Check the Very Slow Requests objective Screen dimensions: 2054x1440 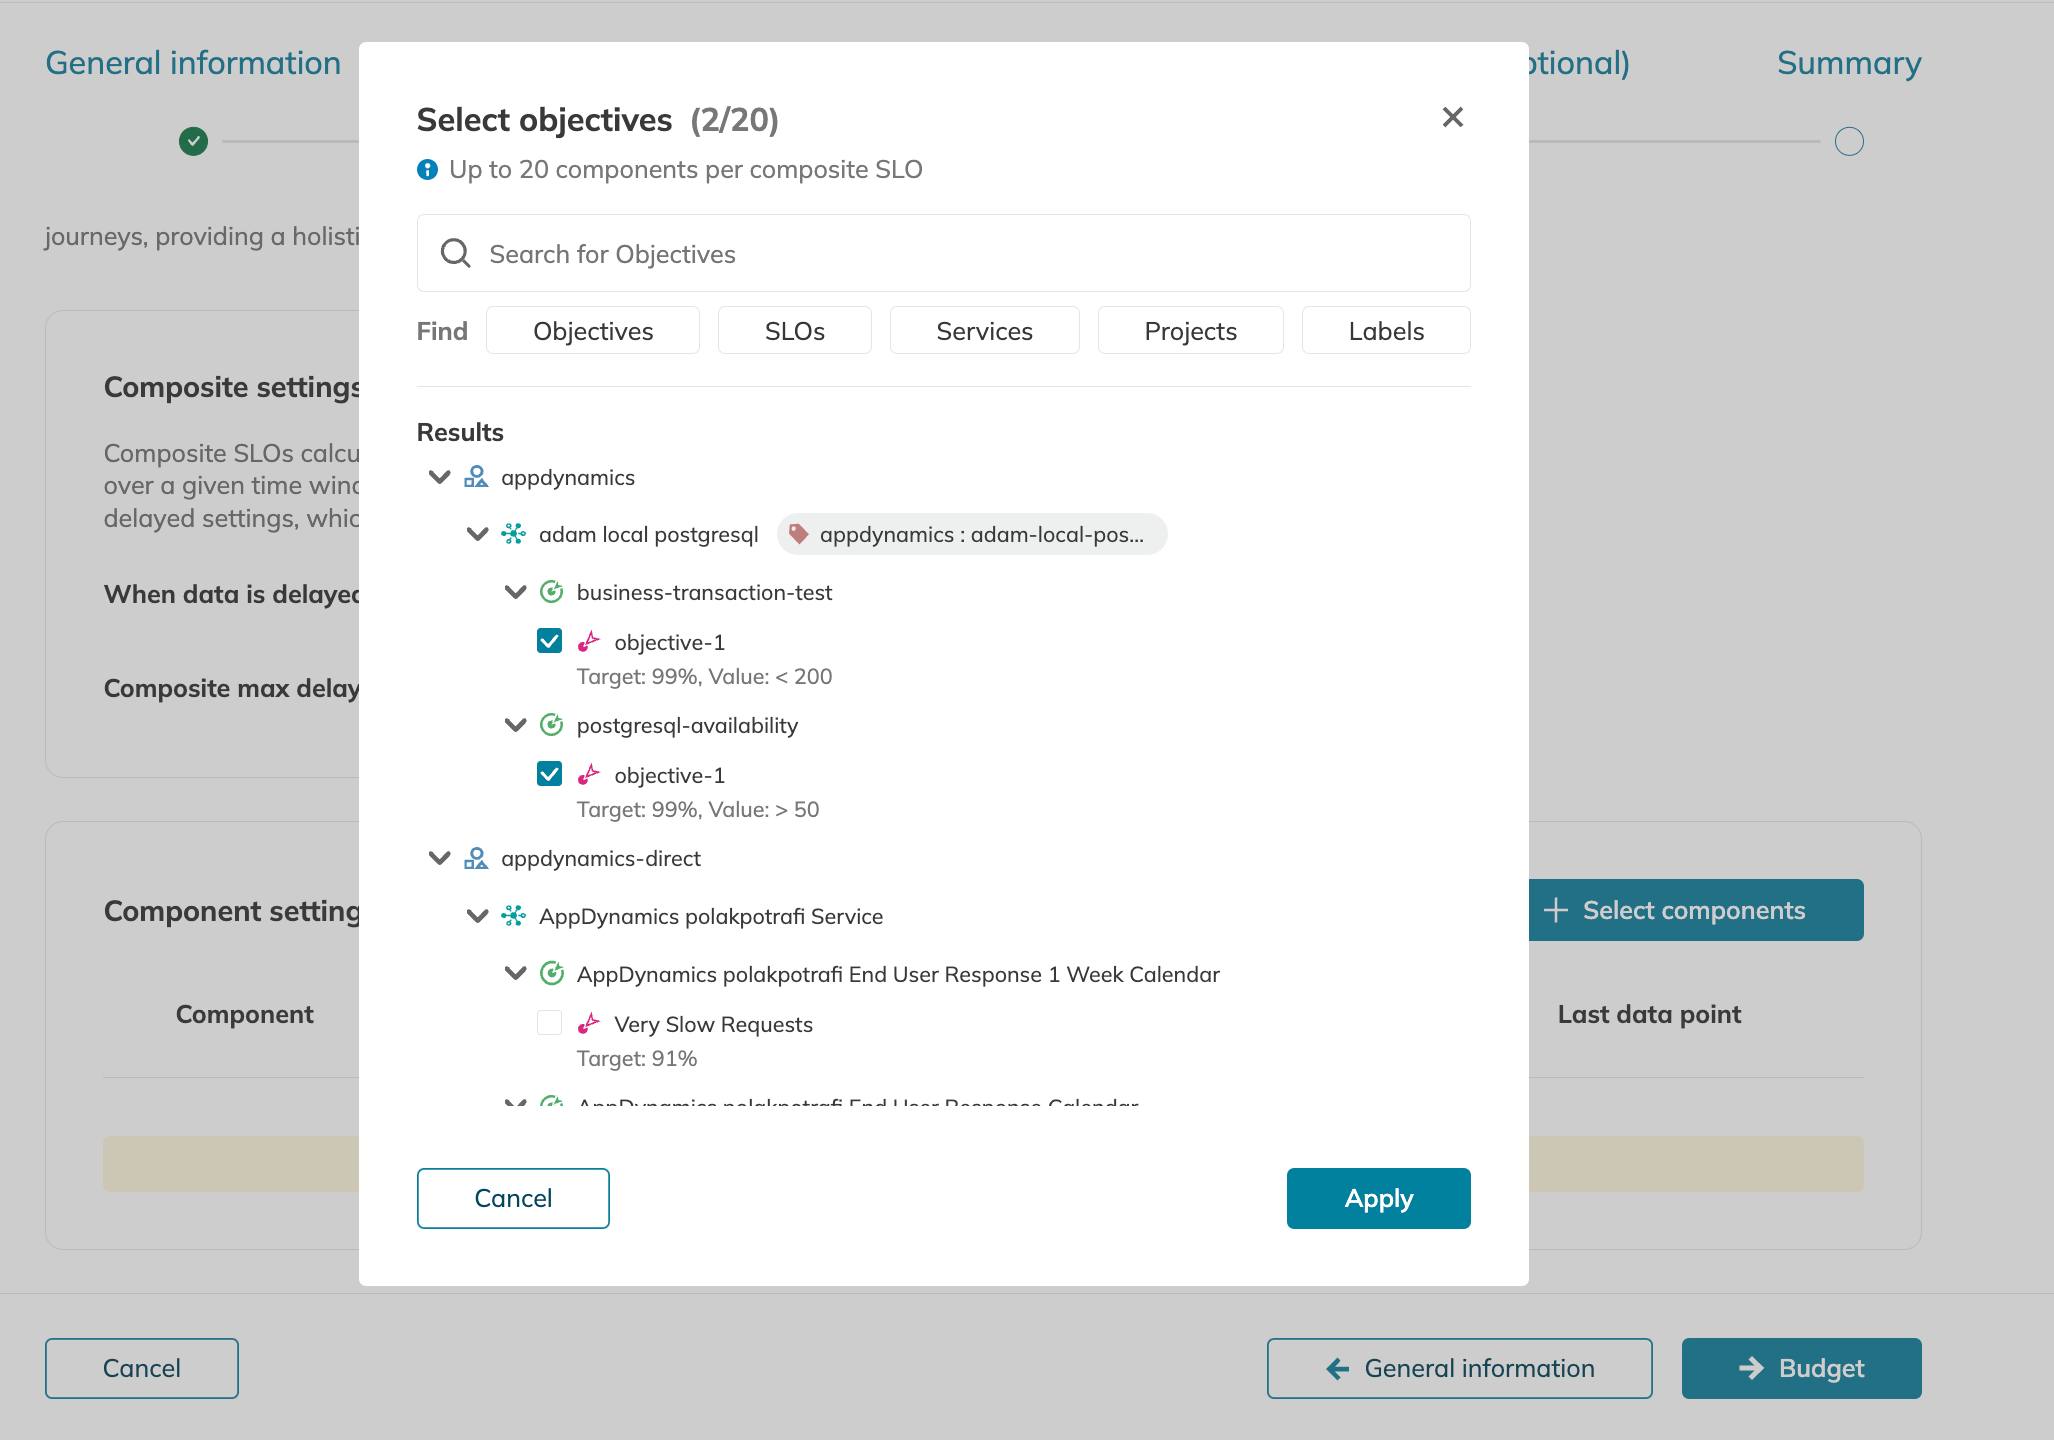click(549, 1023)
